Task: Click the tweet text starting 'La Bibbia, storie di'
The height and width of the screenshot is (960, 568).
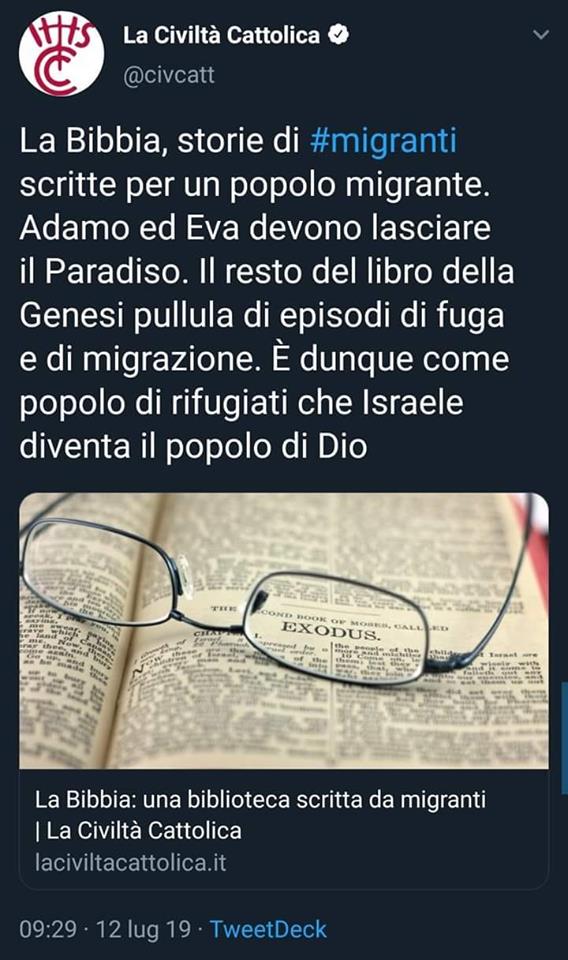Action: click(x=267, y=293)
